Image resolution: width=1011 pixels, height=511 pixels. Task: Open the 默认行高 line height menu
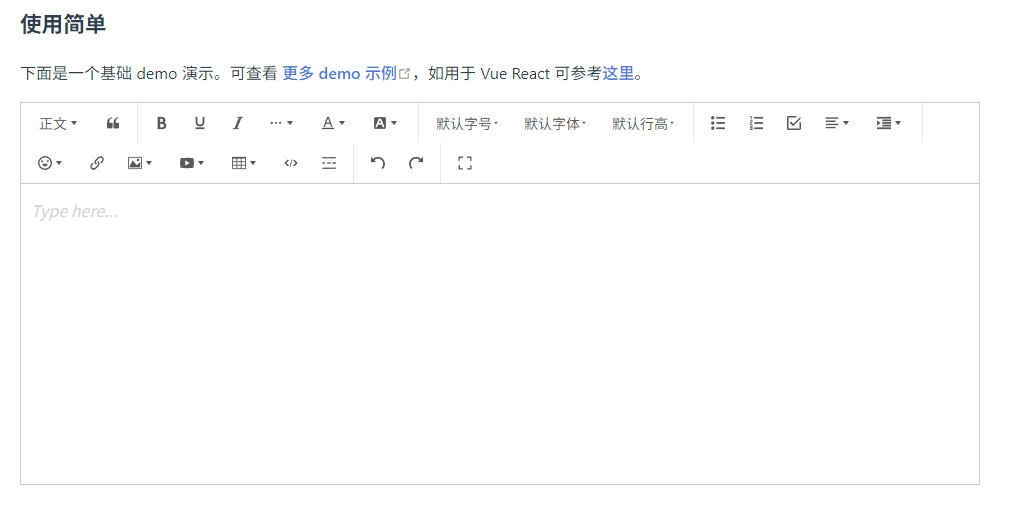[x=643, y=123]
